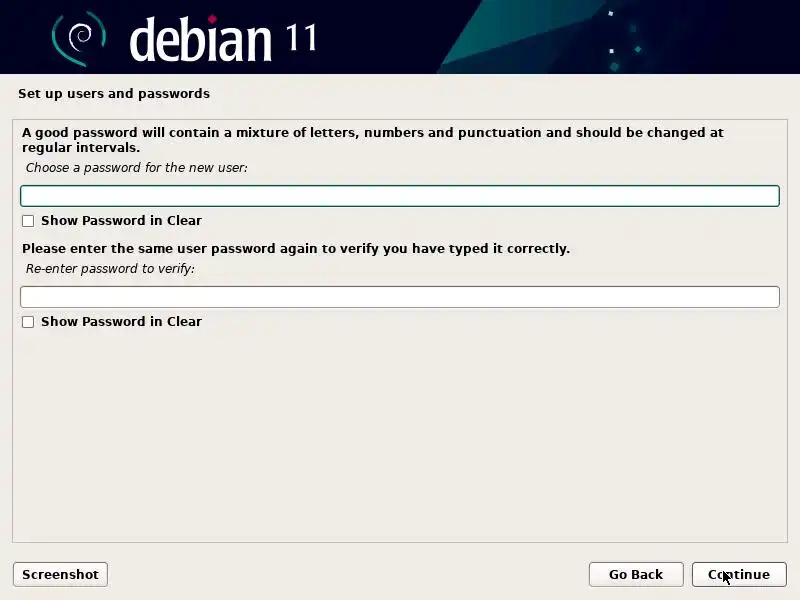Click the Show Password in Clear label under verify field
Image resolution: width=800 pixels, height=600 pixels.
pyautogui.click(x=121, y=321)
